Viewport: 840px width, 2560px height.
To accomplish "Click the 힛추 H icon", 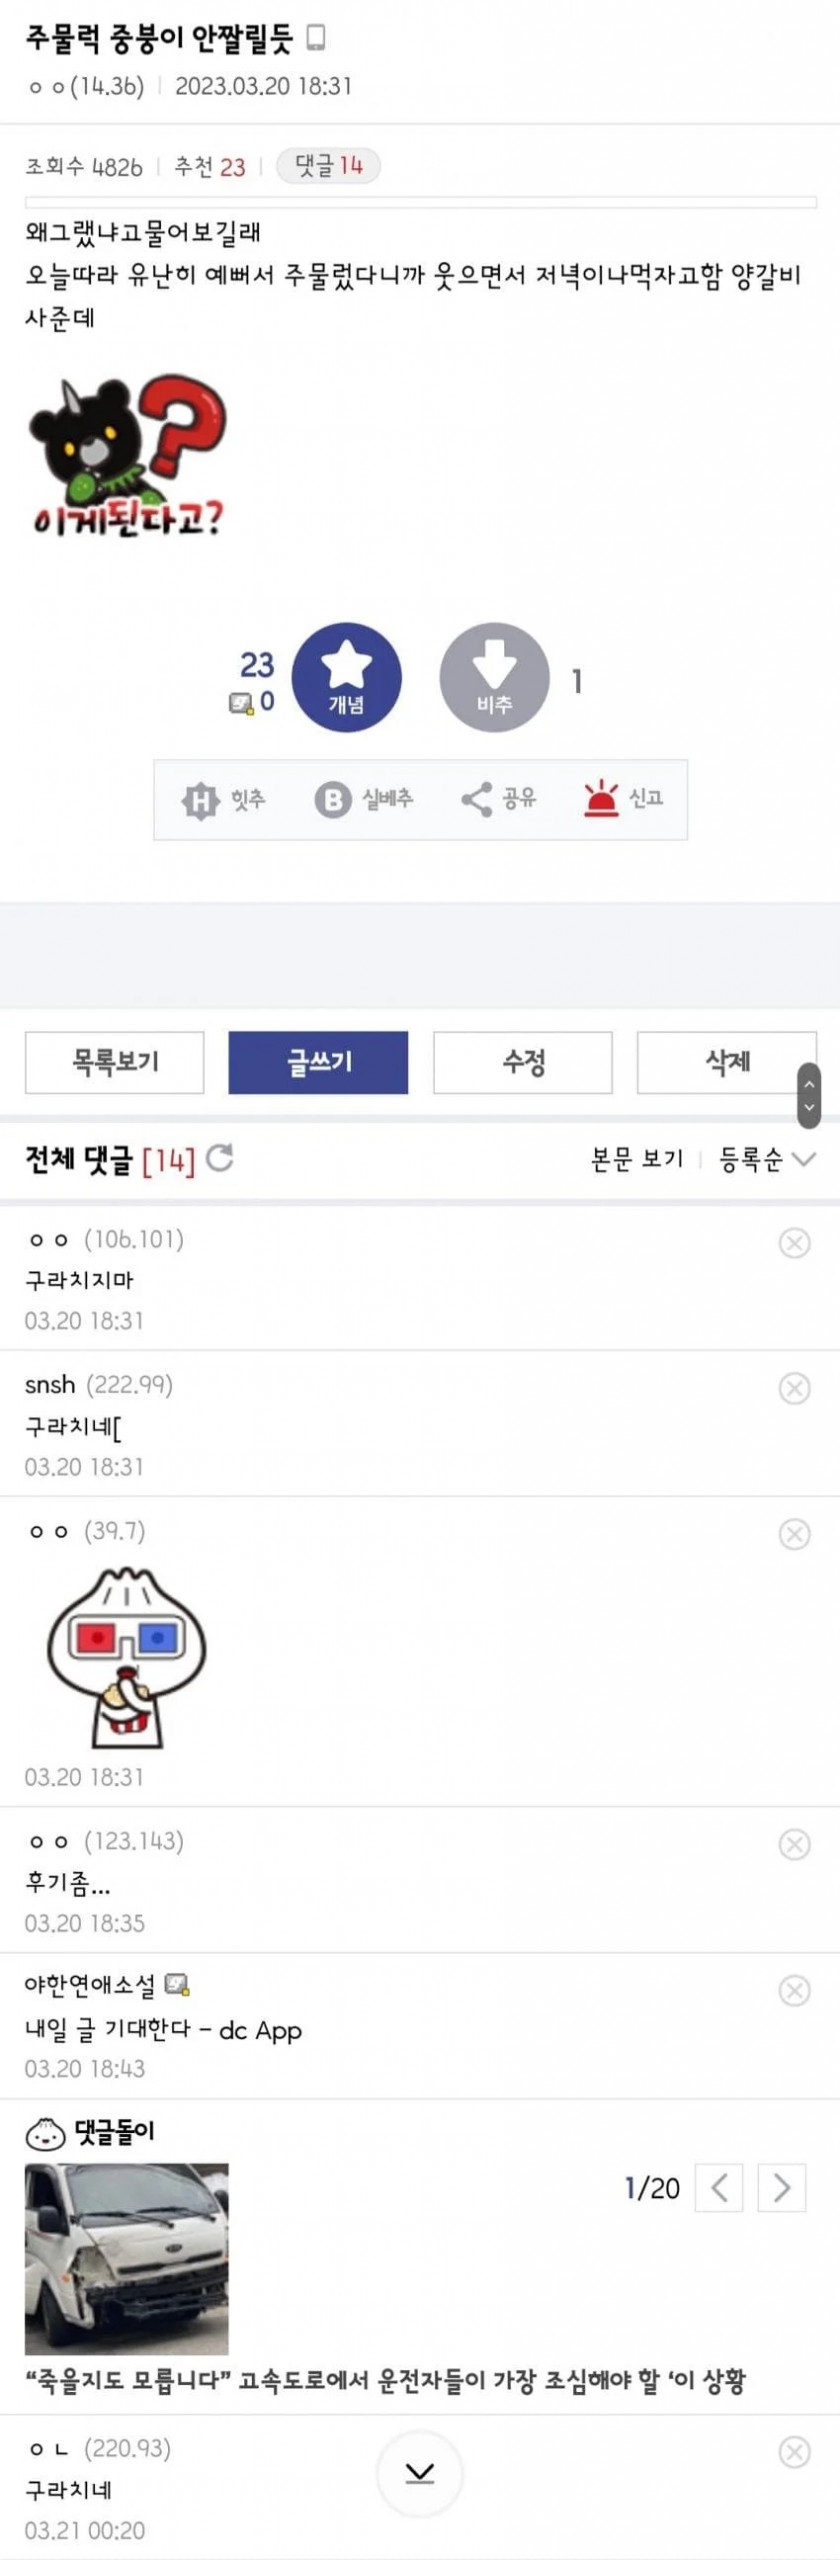I will (199, 799).
